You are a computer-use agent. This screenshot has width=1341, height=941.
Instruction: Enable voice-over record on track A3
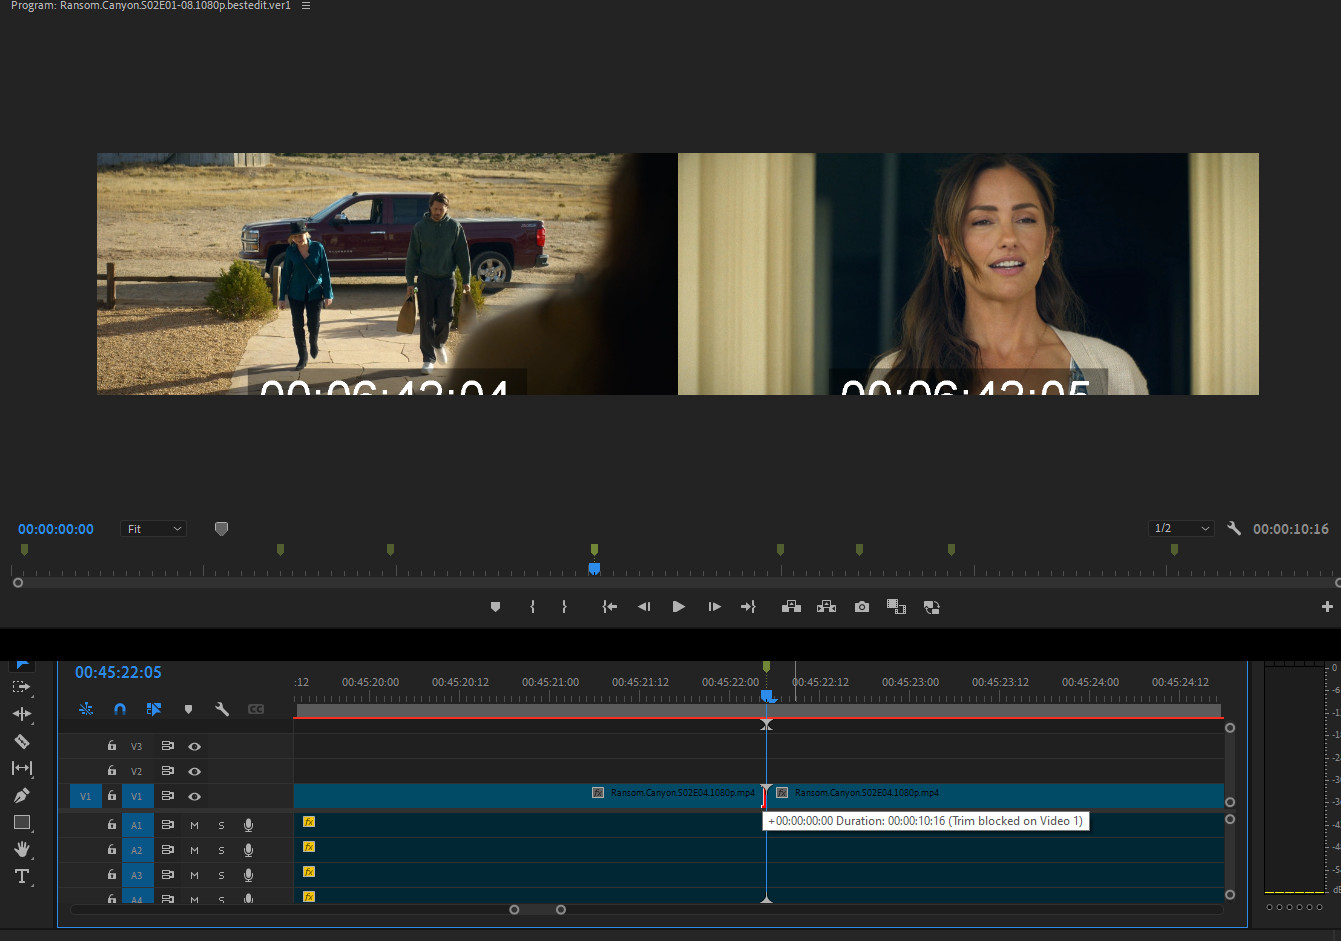(248, 875)
